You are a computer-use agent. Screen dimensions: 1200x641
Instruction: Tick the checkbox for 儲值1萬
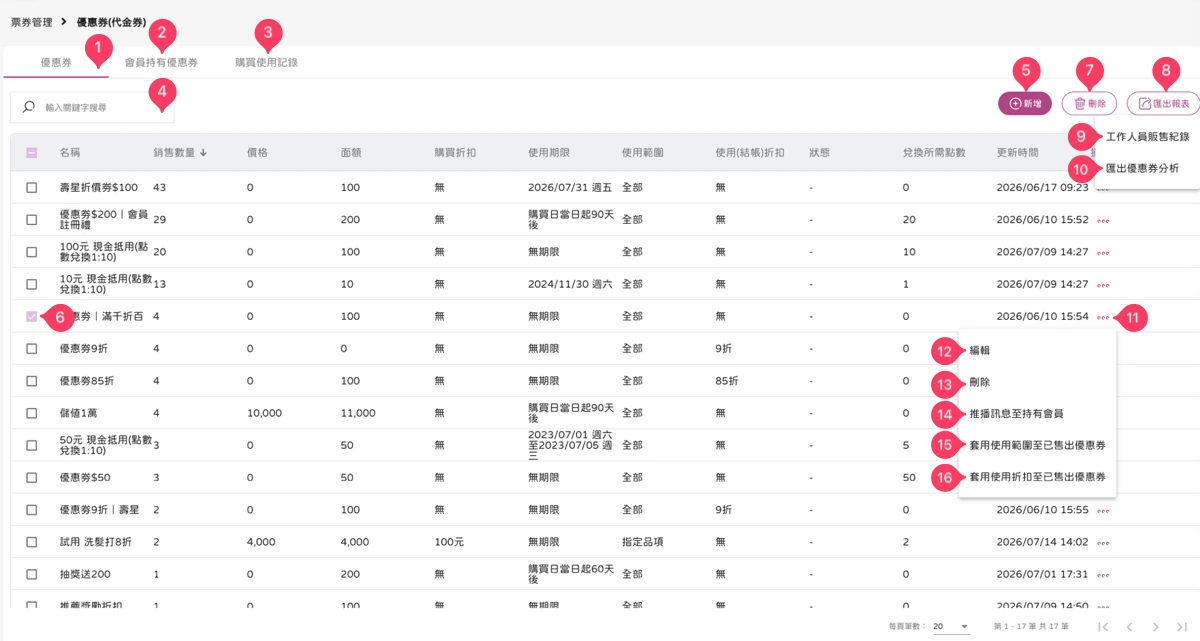(x=32, y=413)
